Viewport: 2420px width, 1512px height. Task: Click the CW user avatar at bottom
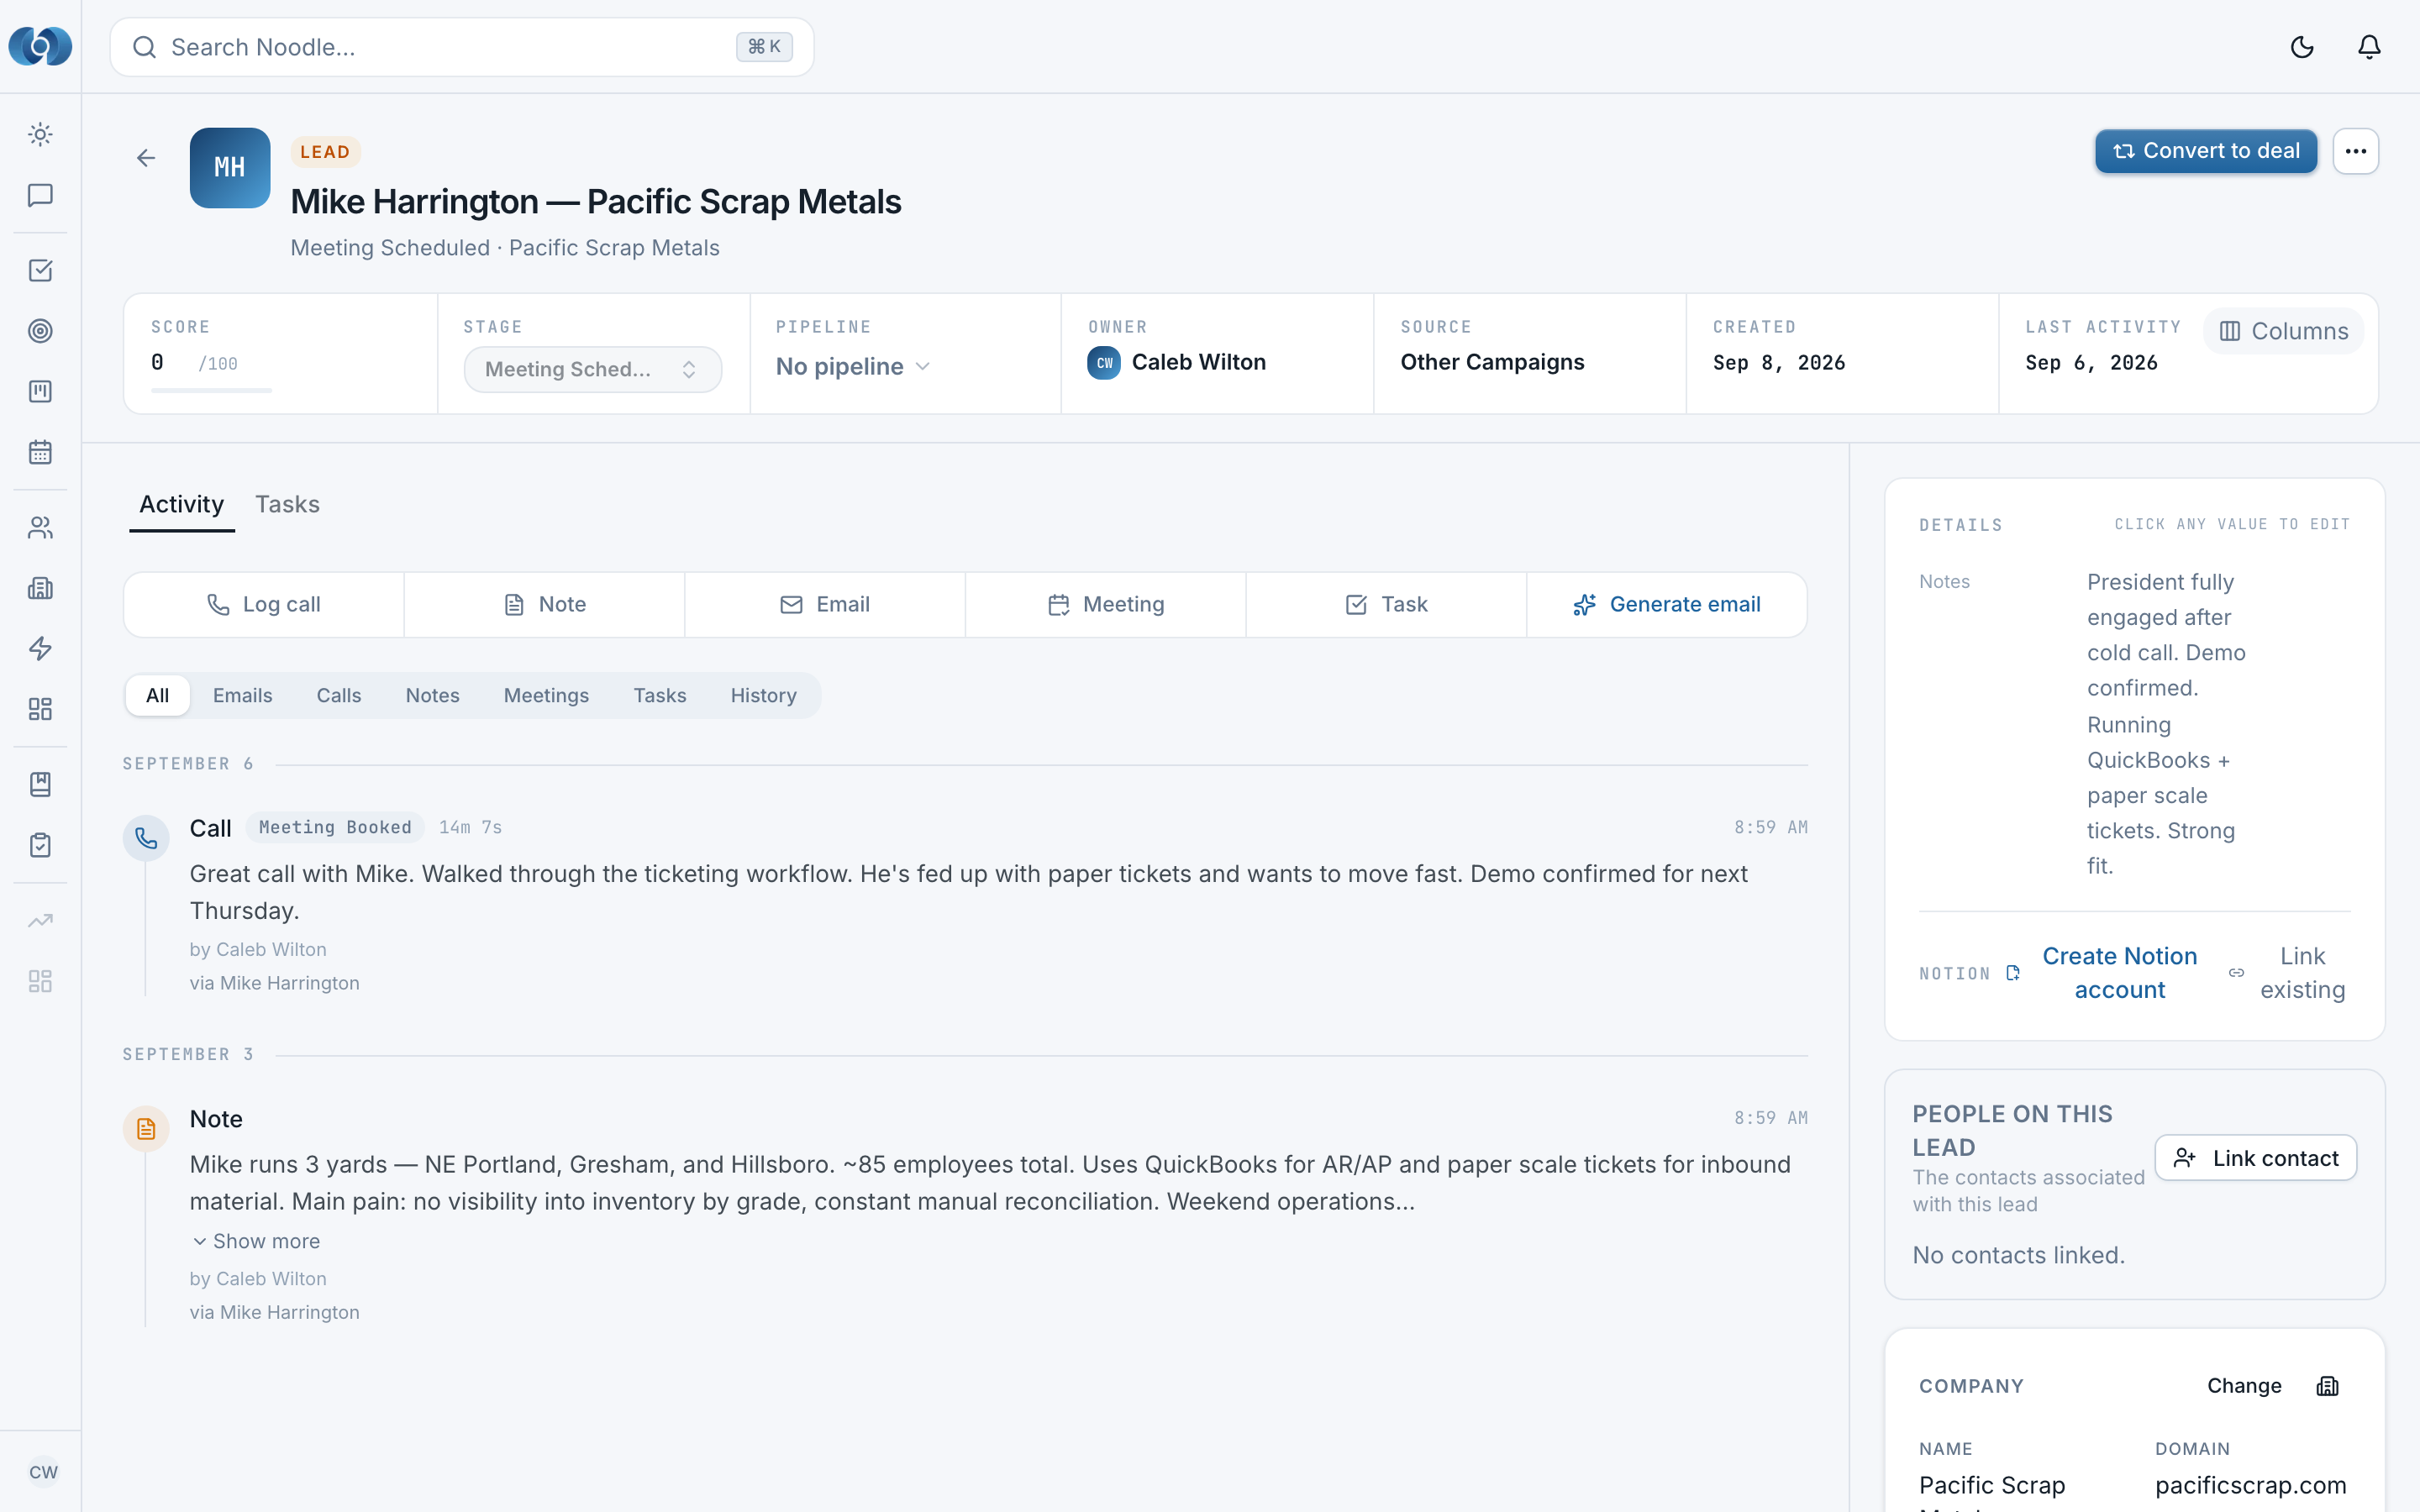(43, 1471)
